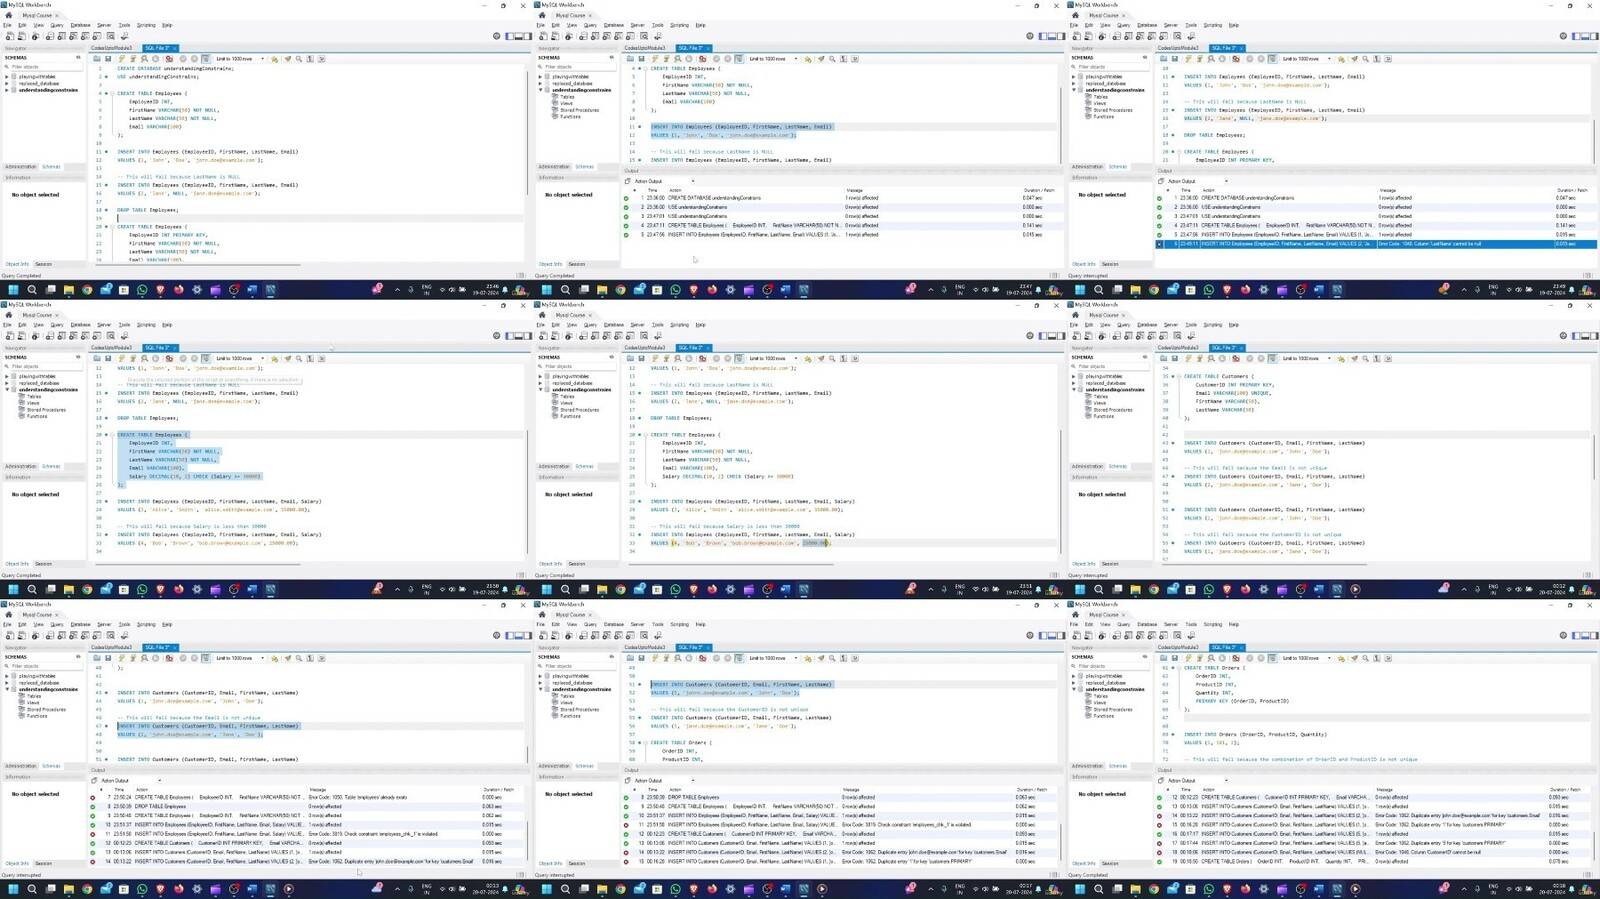The height and width of the screenshot is (899, 1600).
Task: Refresh the SCHEMAS list in the window showing editor line 35
Action: pyautogui.click(x=1144, y=357)
